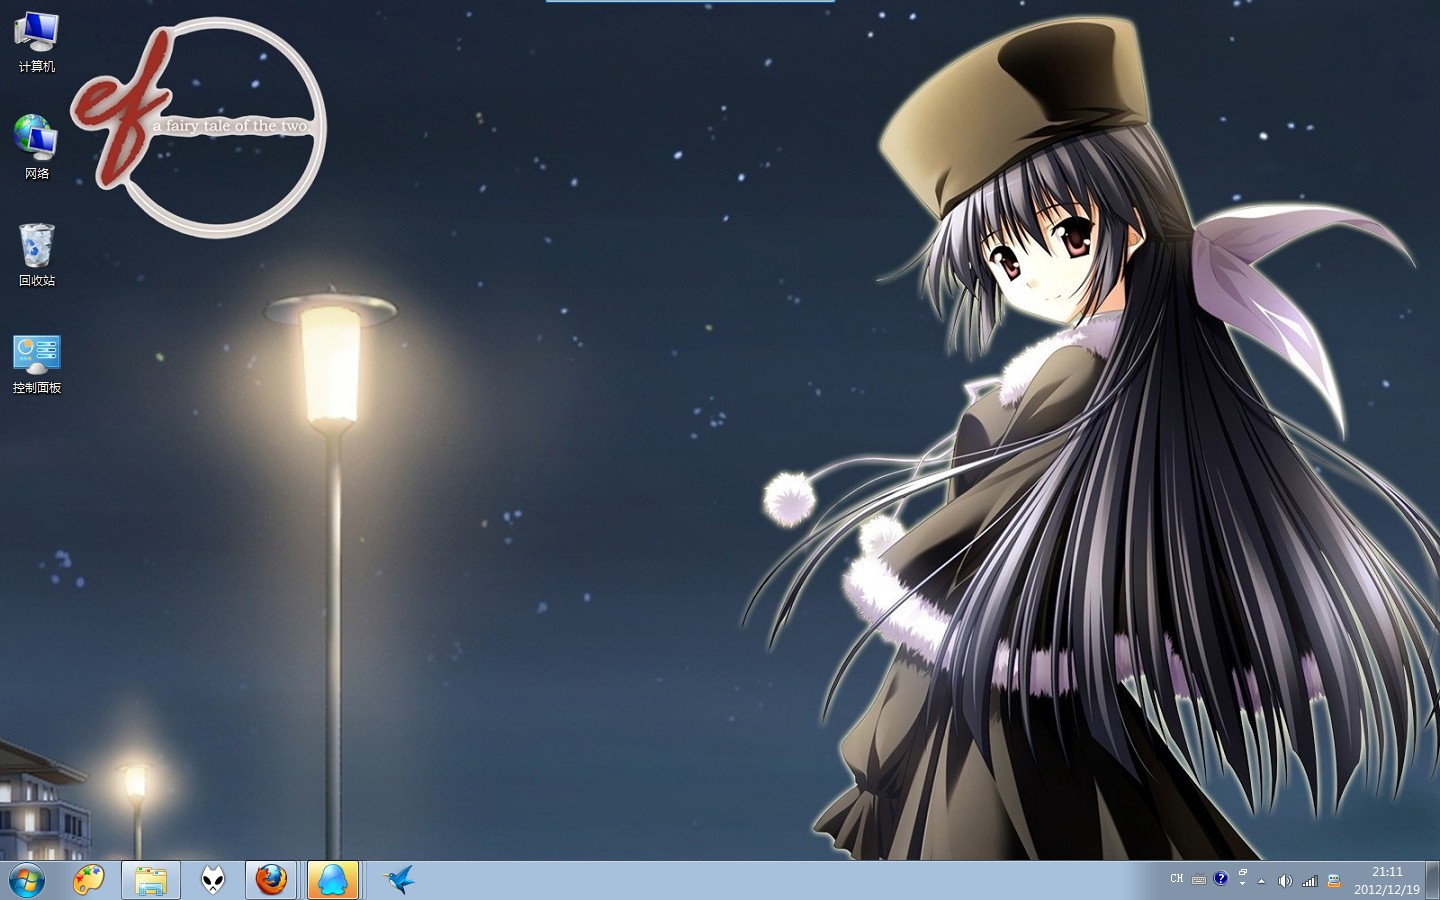
Task: Select the 计算机 (Computer) desktop icon
Action: [x=37, y=42]
